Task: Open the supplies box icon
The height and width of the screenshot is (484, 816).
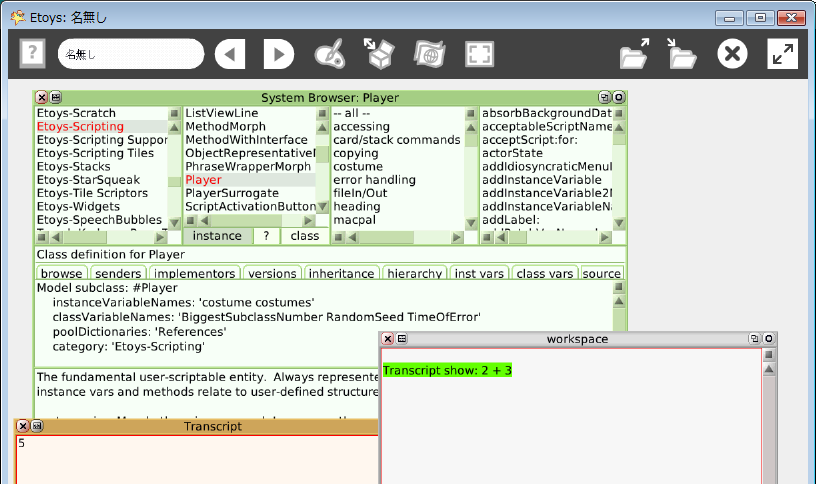Action: pyautogui.click(x=380, y=54)
